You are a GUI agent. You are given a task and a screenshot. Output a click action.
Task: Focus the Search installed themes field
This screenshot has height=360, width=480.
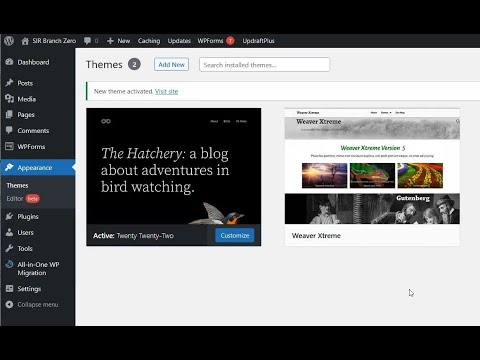tap(264, 65)
